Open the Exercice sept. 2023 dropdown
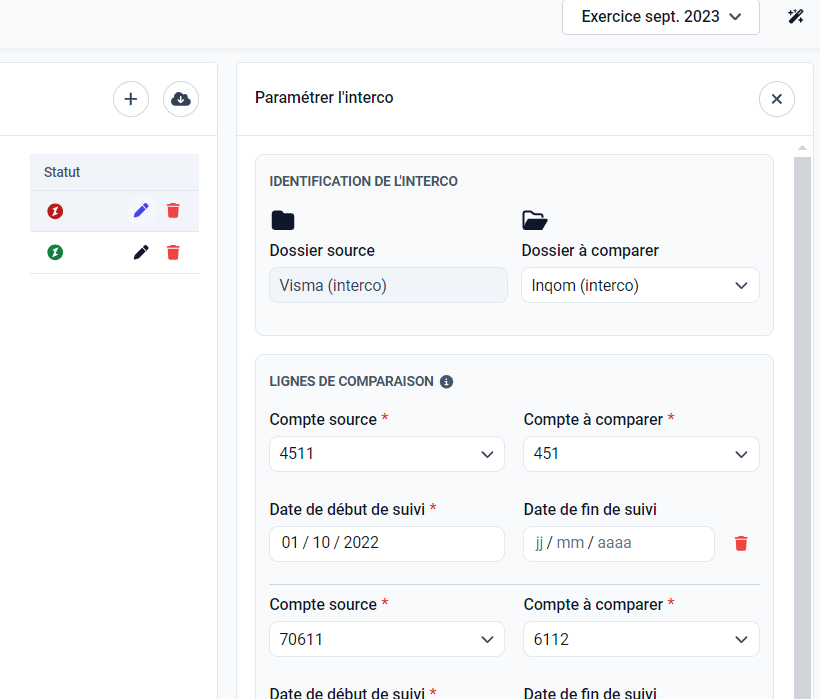This screenshot has height=699, width=820. point(660,17)
